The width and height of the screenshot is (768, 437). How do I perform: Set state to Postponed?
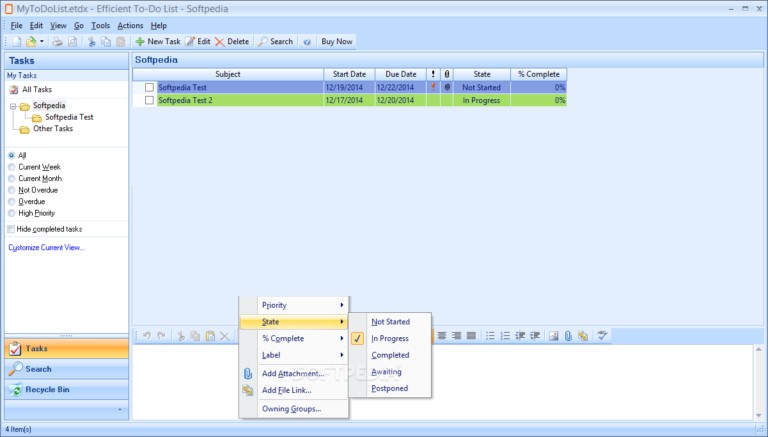tap(389, 388)
